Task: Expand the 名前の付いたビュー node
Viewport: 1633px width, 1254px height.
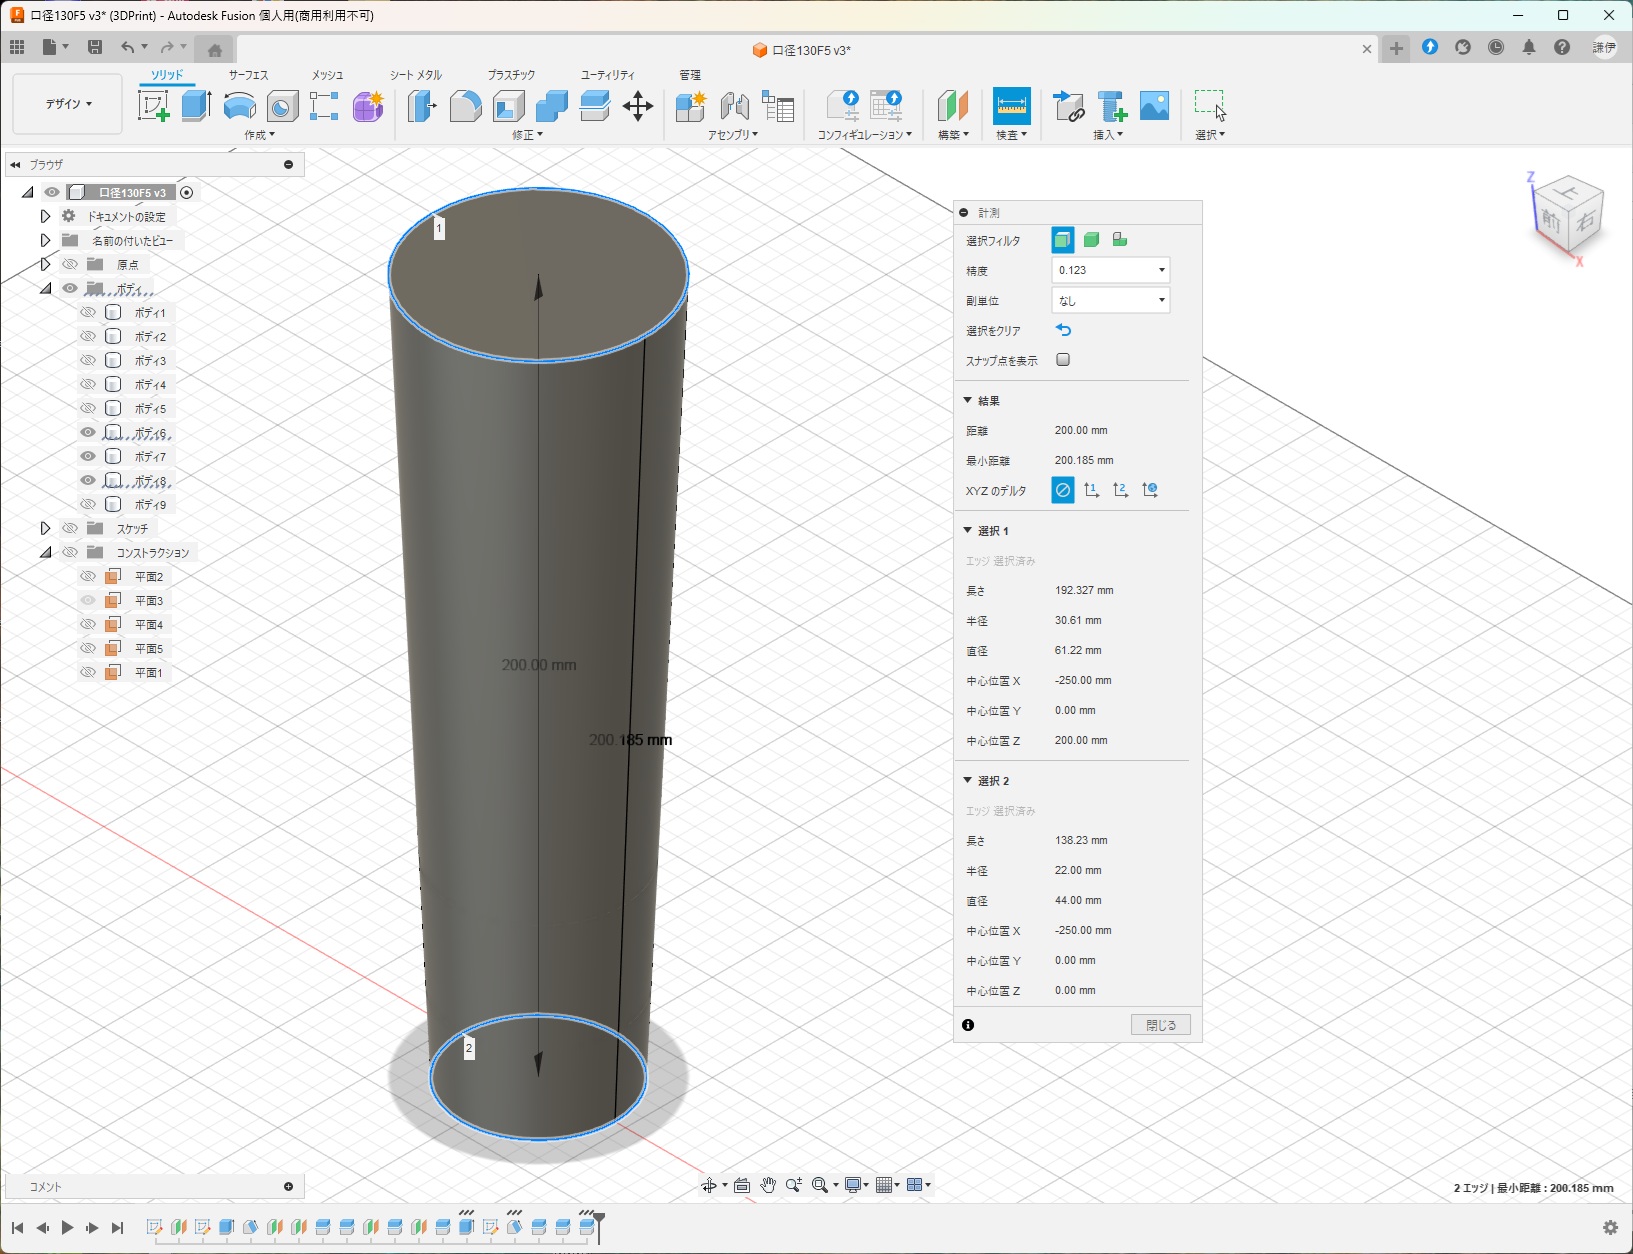Action: point(45,240)
